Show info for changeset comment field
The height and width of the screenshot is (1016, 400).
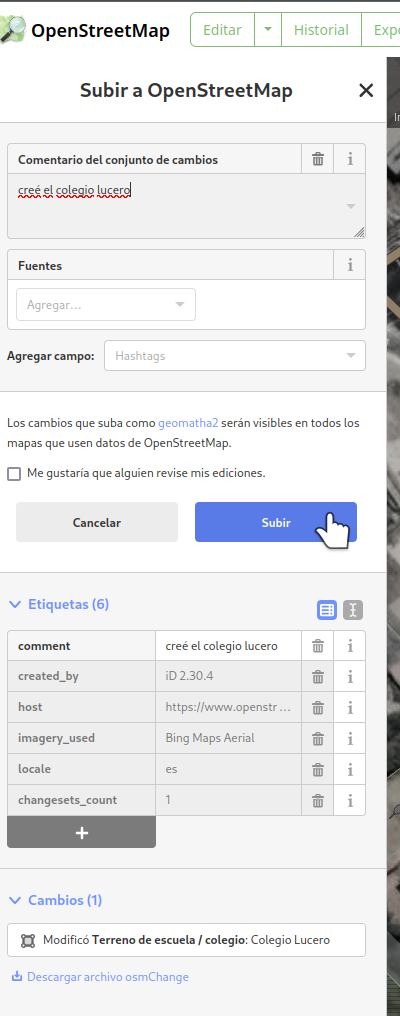tap(350, 159)
